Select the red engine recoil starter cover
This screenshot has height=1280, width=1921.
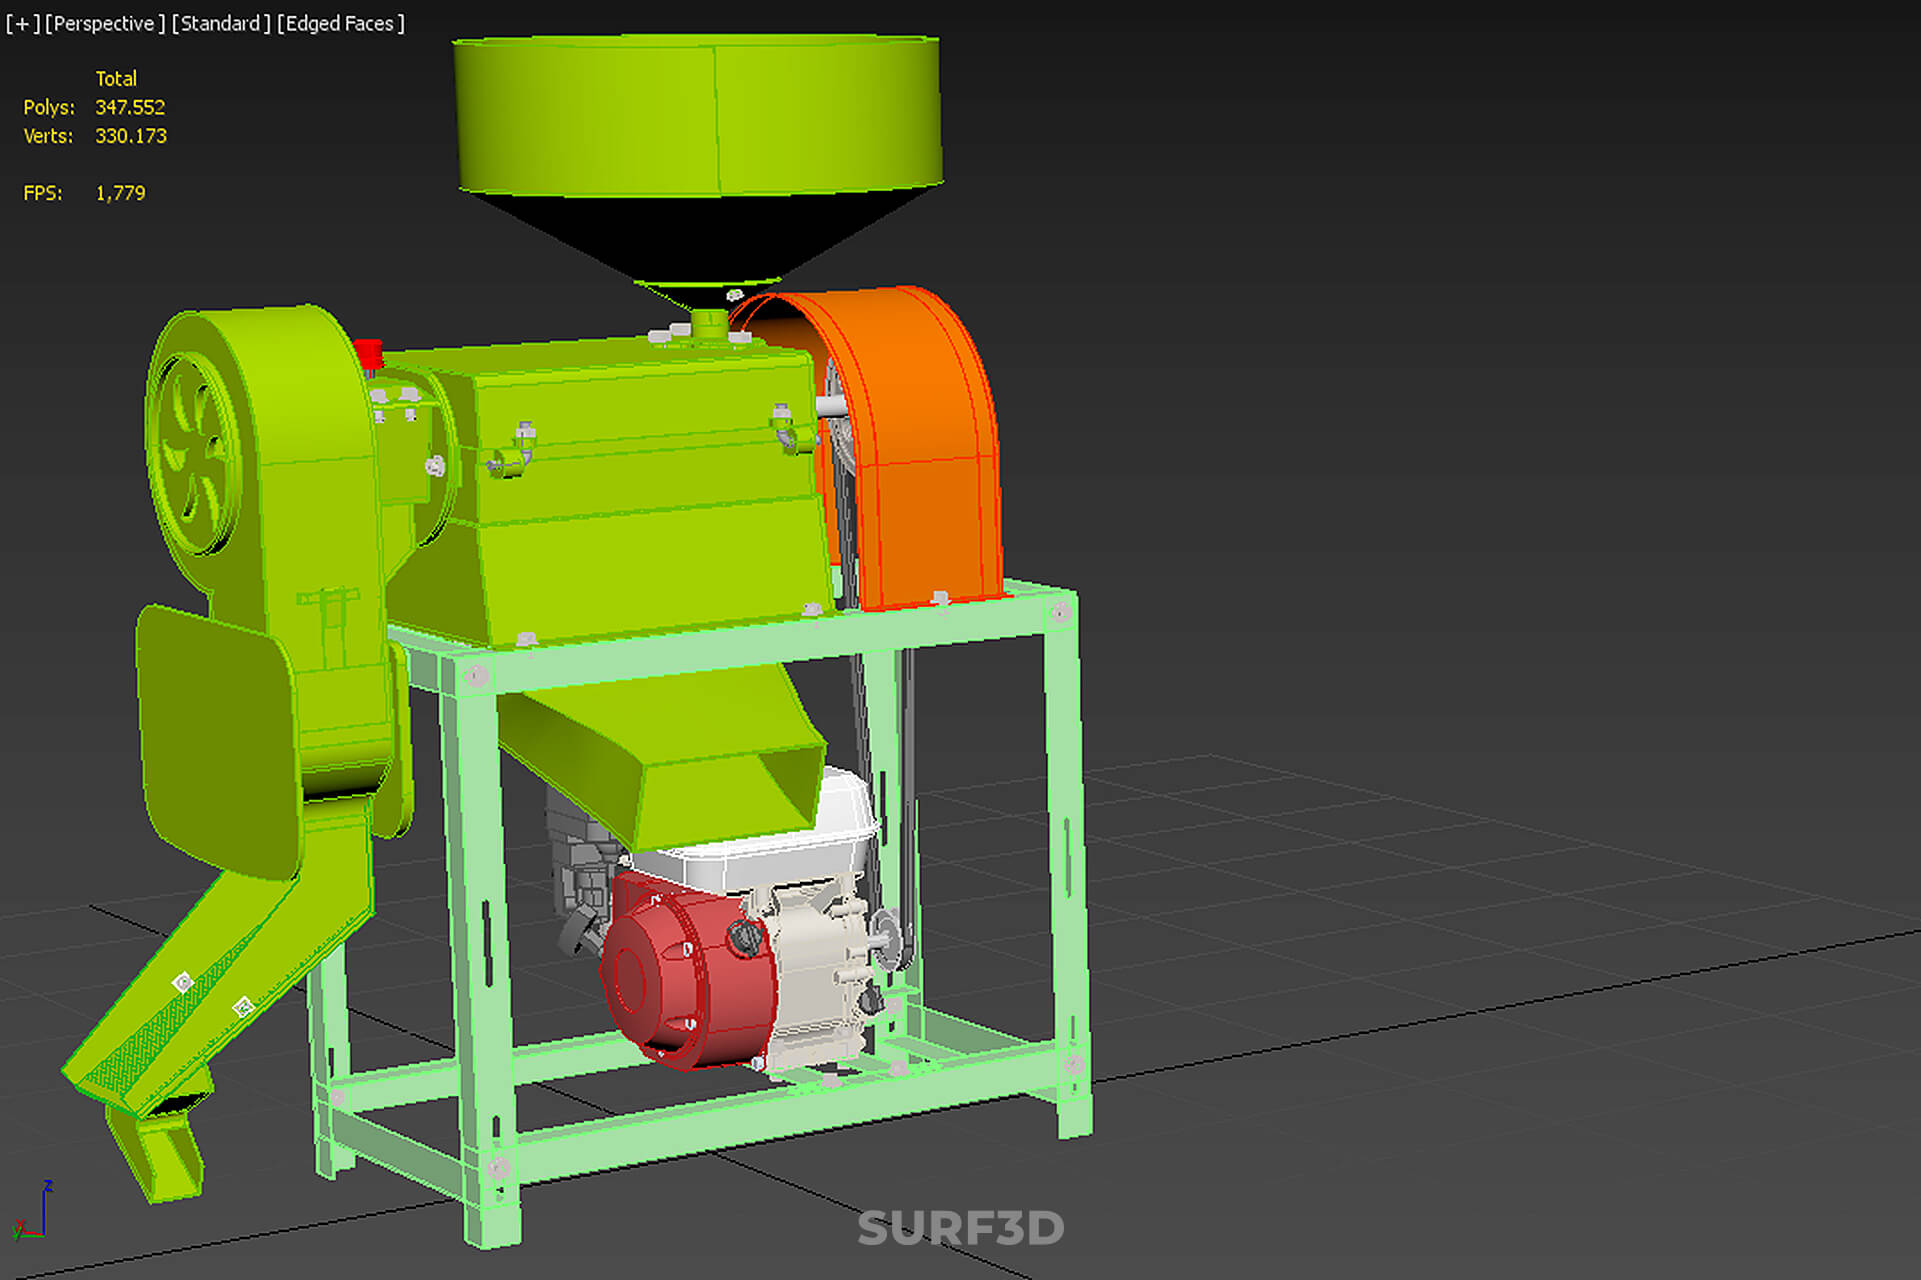pos(688,970)
